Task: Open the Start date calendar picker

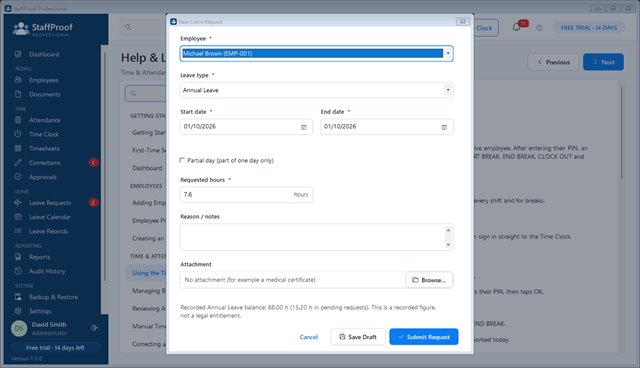Action: [x=304, y=127]
